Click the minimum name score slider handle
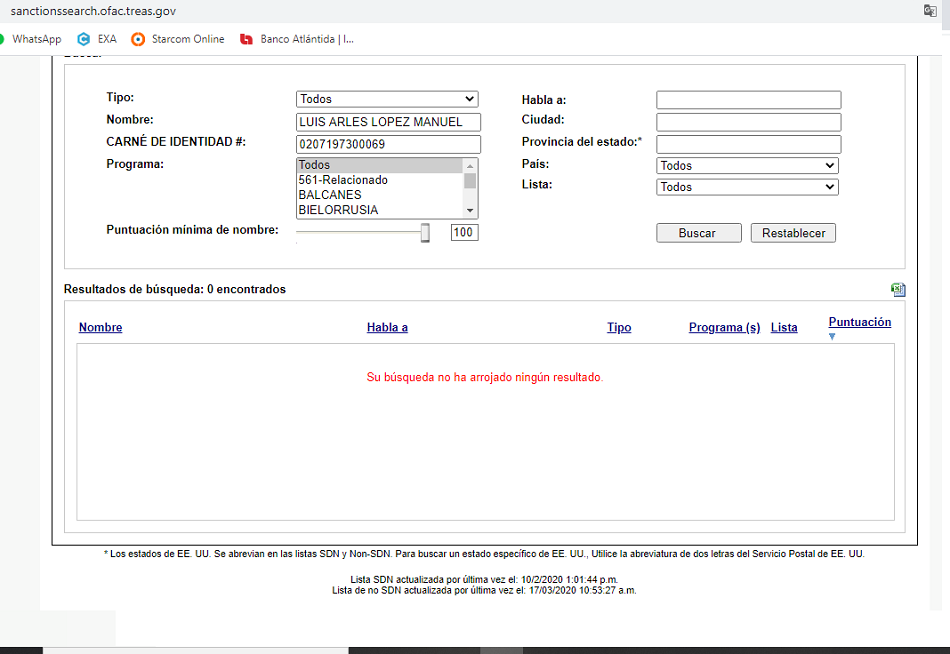Screen dimensions: 950x654 (x=425, y=233)
